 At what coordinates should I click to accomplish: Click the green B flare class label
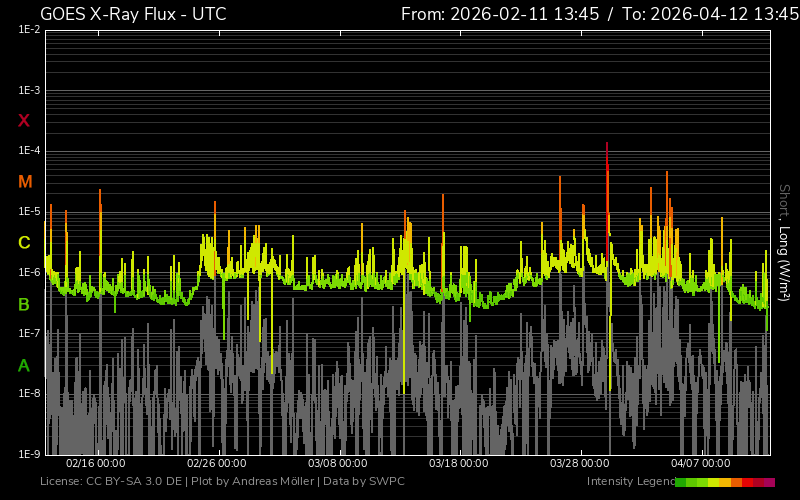coord(24,304)
